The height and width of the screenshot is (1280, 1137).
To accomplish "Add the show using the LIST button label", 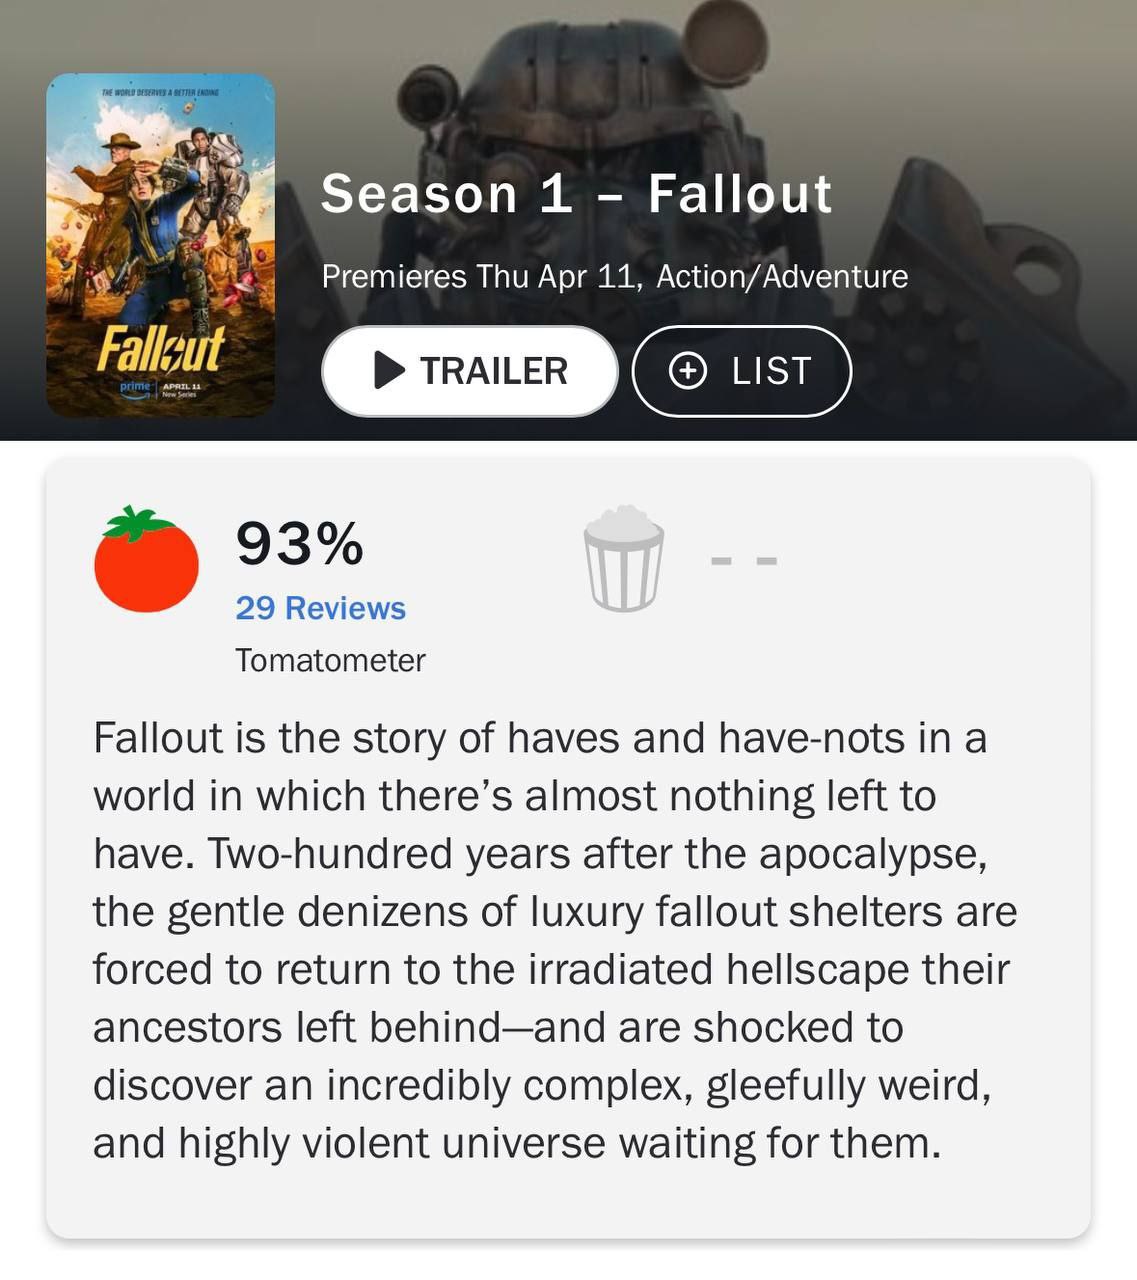I will (771, 371).
